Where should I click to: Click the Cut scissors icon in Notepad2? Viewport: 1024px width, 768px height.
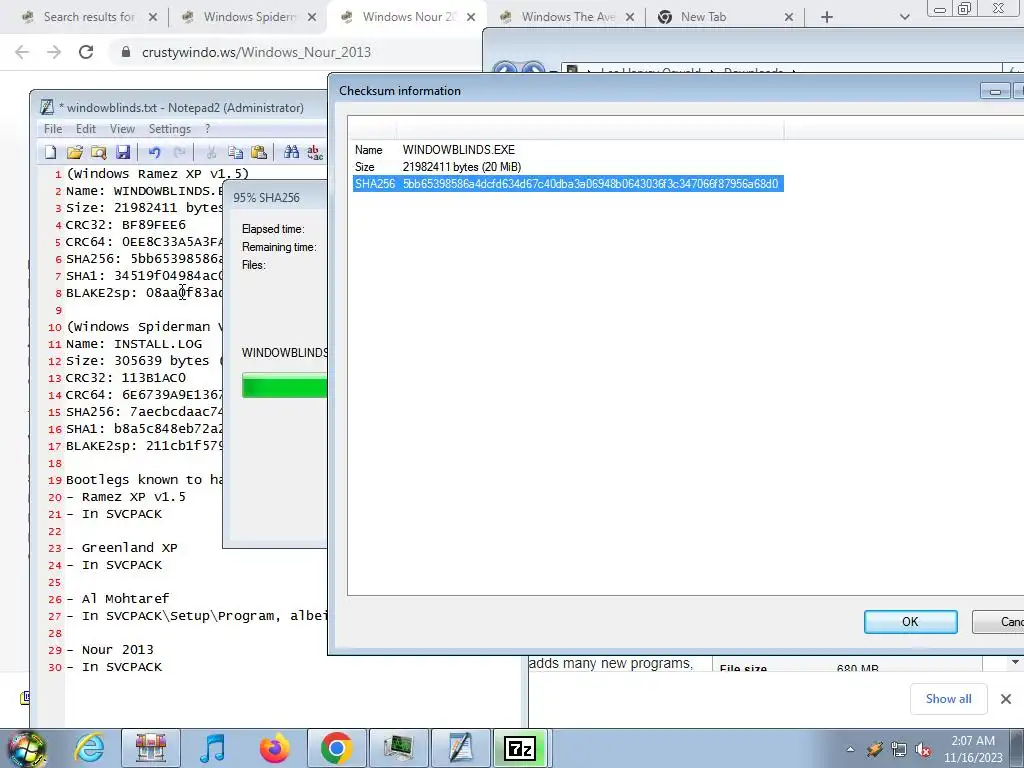point(211,152)
